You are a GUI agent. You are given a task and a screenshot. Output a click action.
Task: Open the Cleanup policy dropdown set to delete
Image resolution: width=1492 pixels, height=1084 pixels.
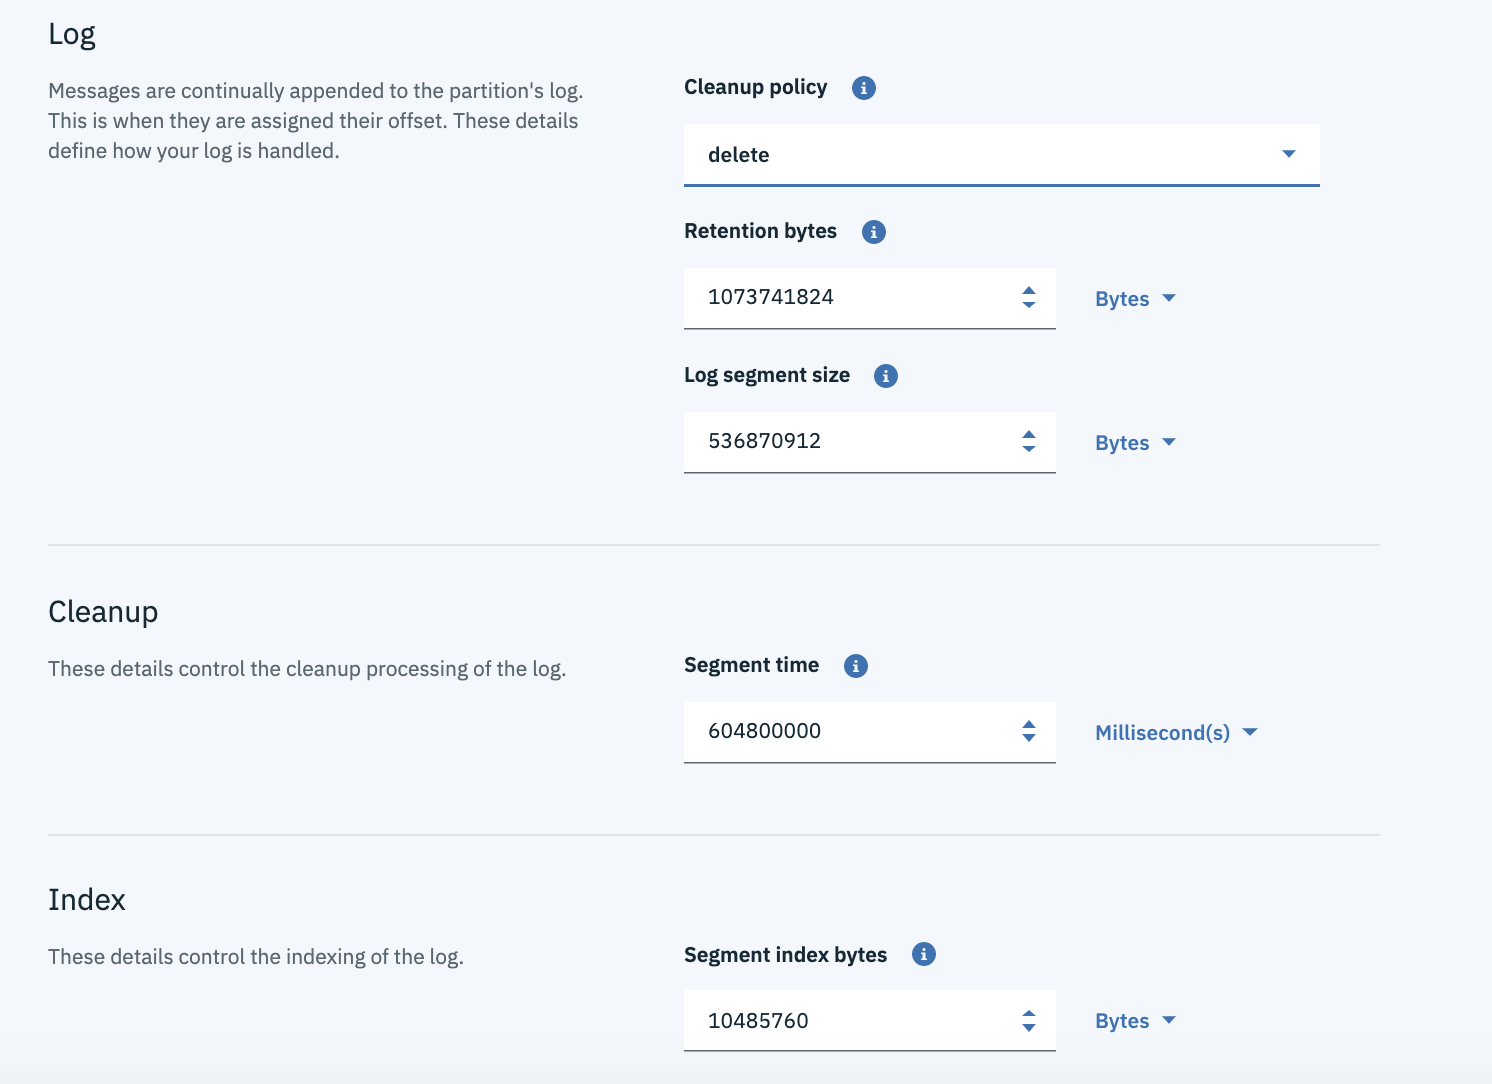1001,155
